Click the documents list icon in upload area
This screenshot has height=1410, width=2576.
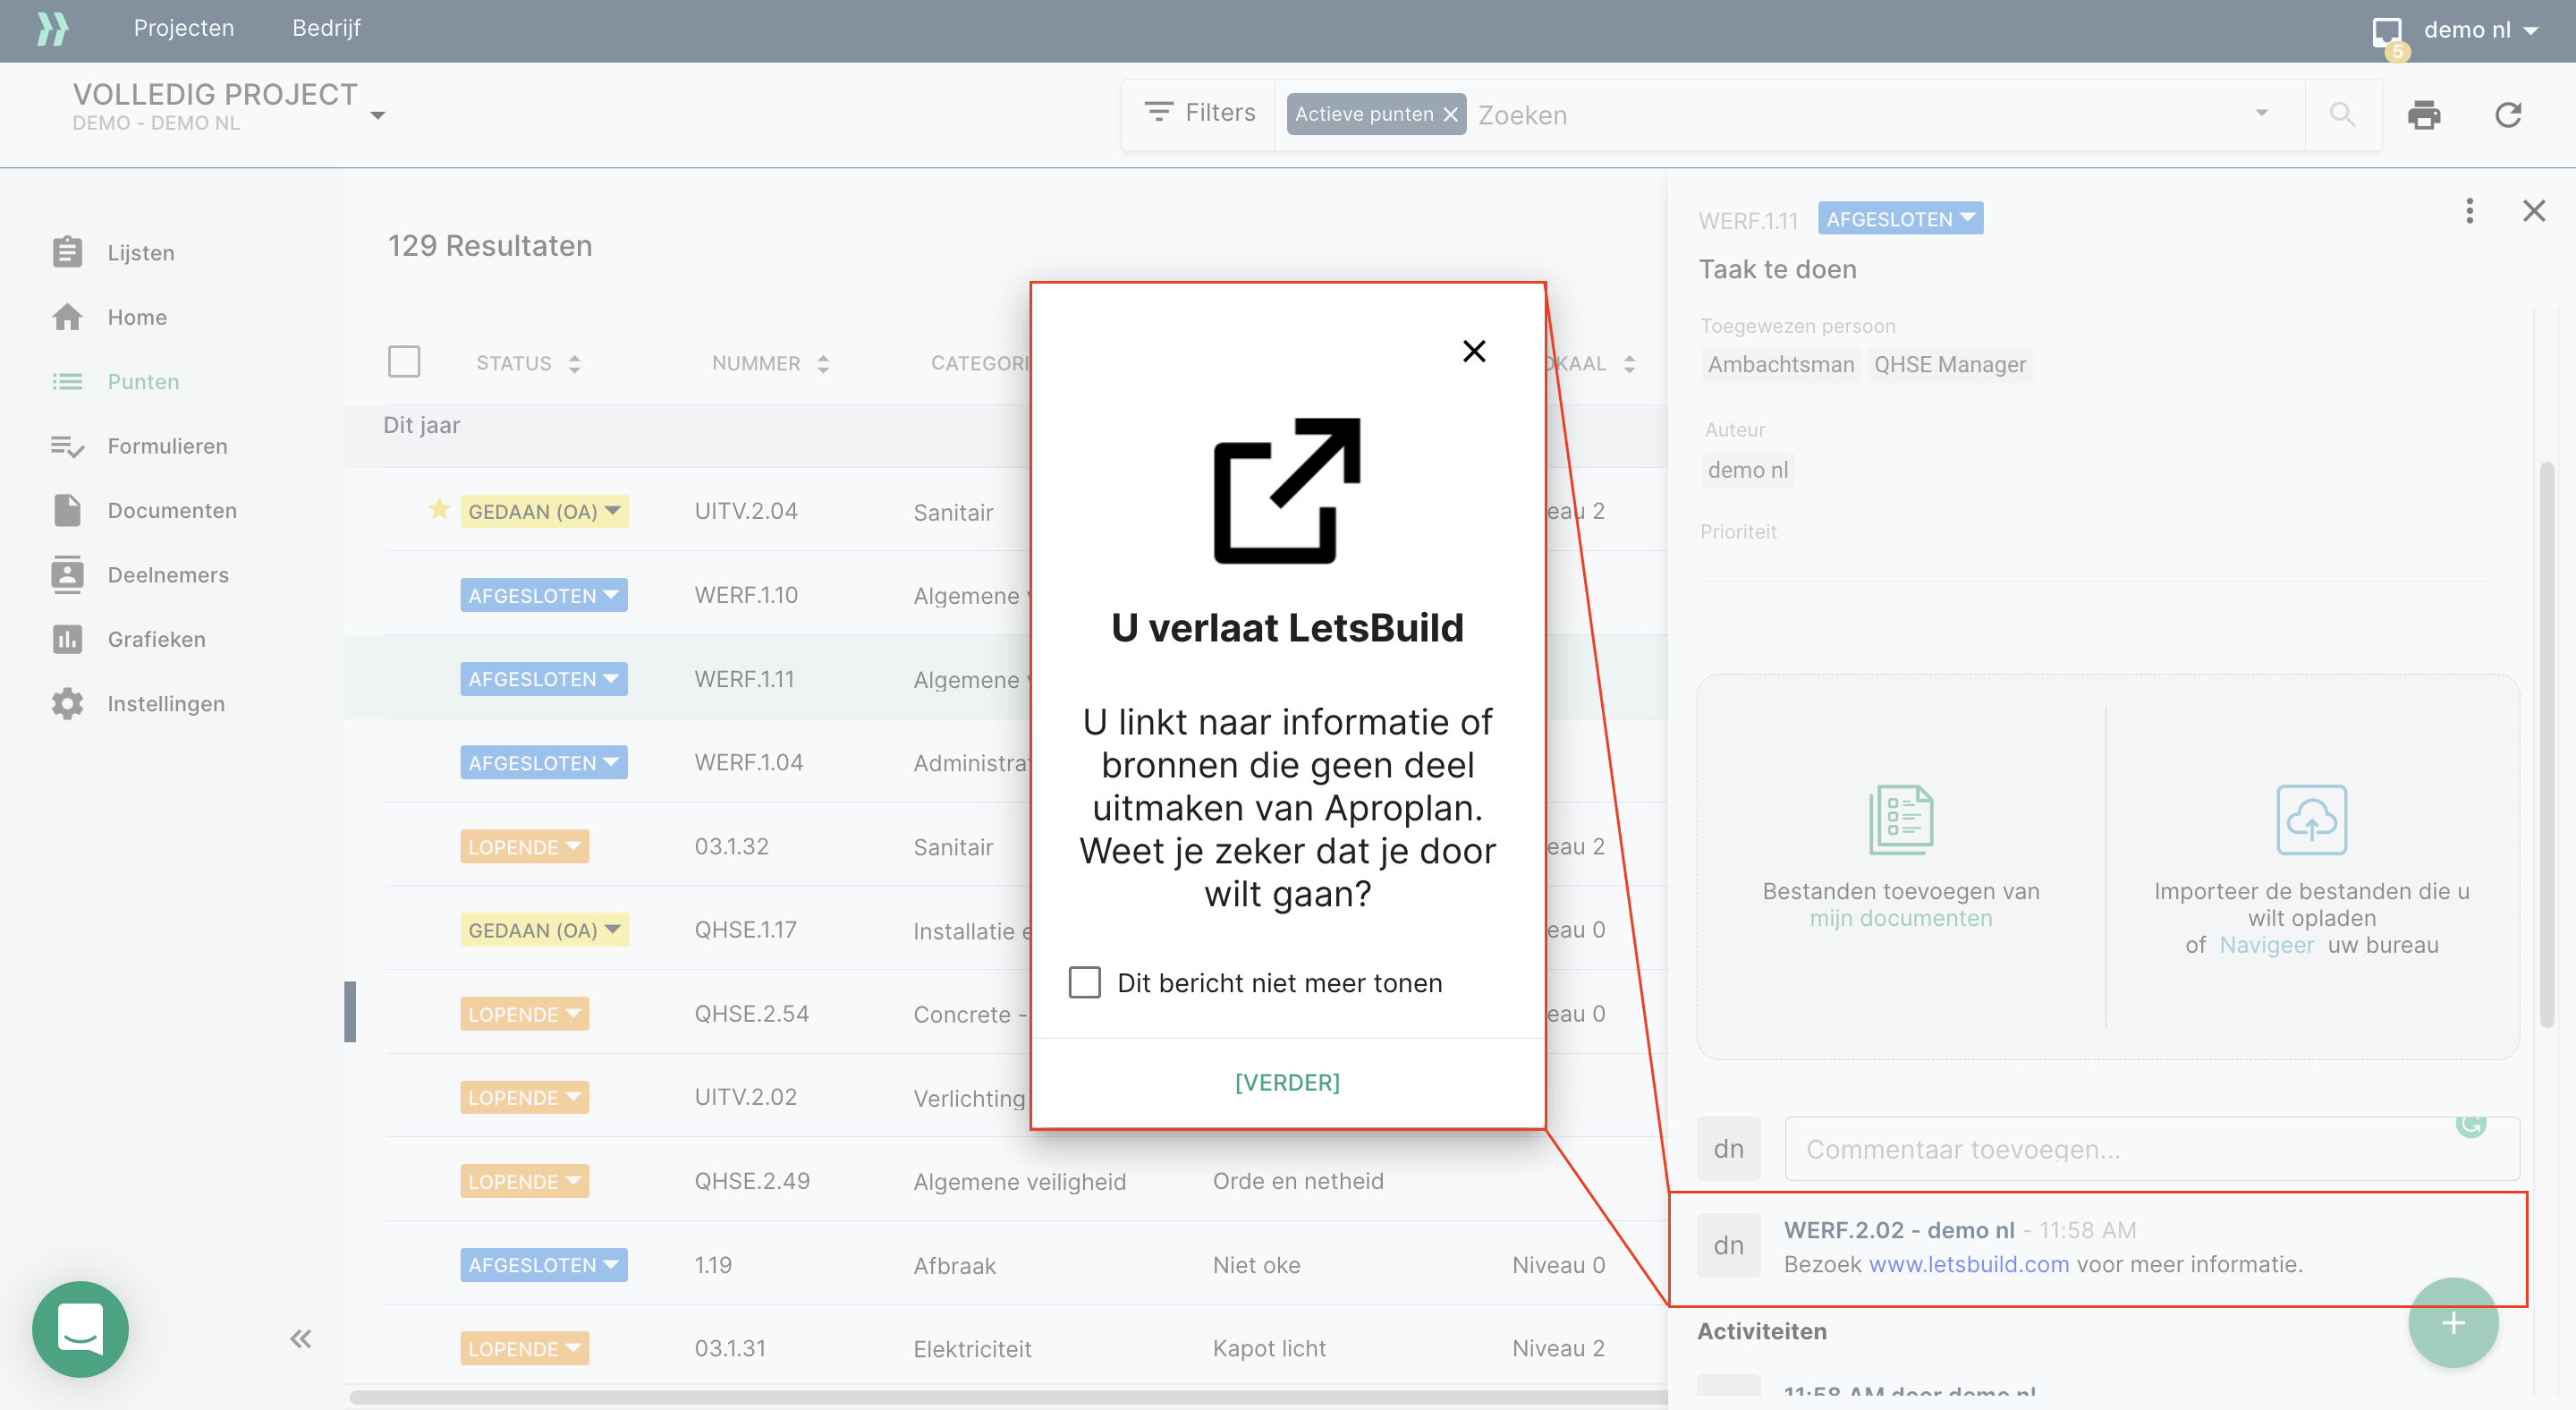[x=1901, y=820]
